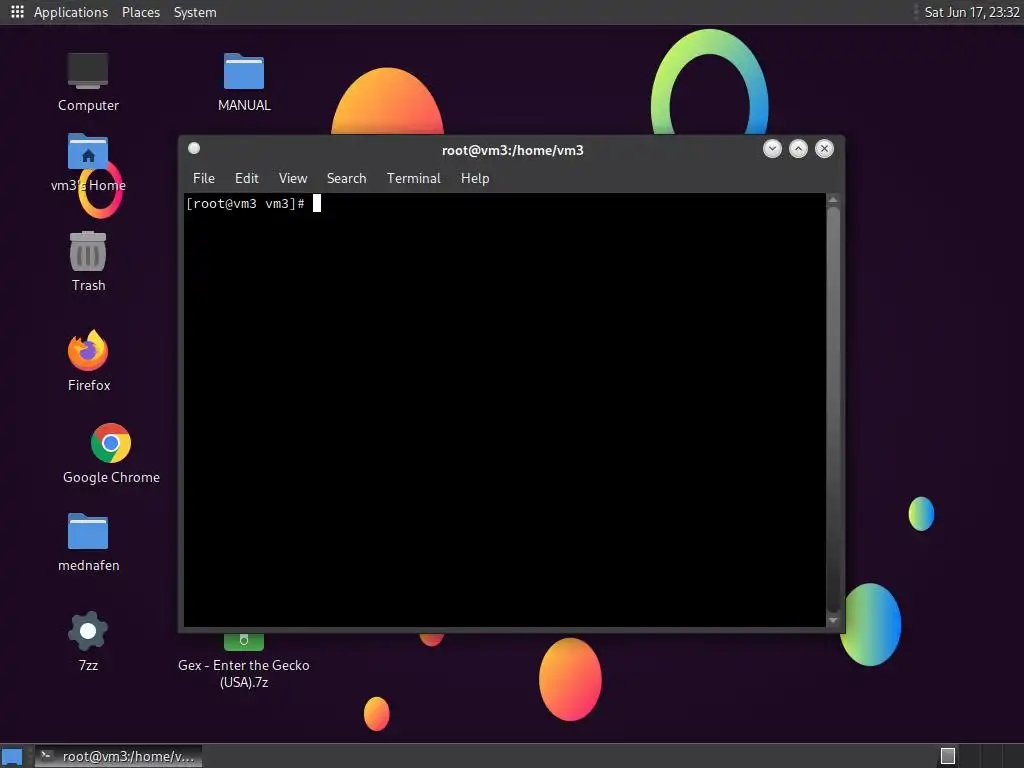Click the terminal title root@vm3:/home/vm3
Image resolution: width=1024 pixels, height=768 pixels.
[513, 150]
